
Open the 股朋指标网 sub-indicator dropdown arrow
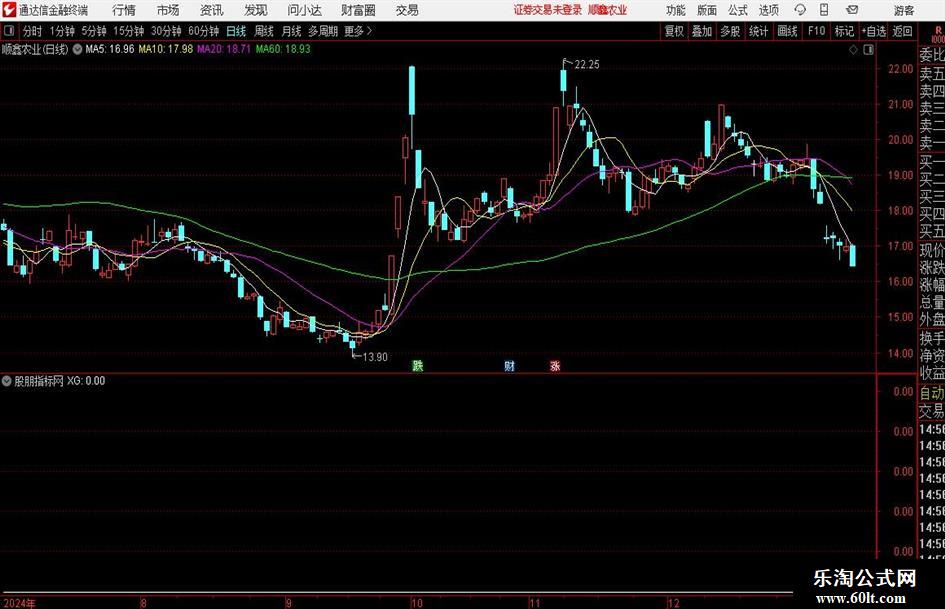7,381
